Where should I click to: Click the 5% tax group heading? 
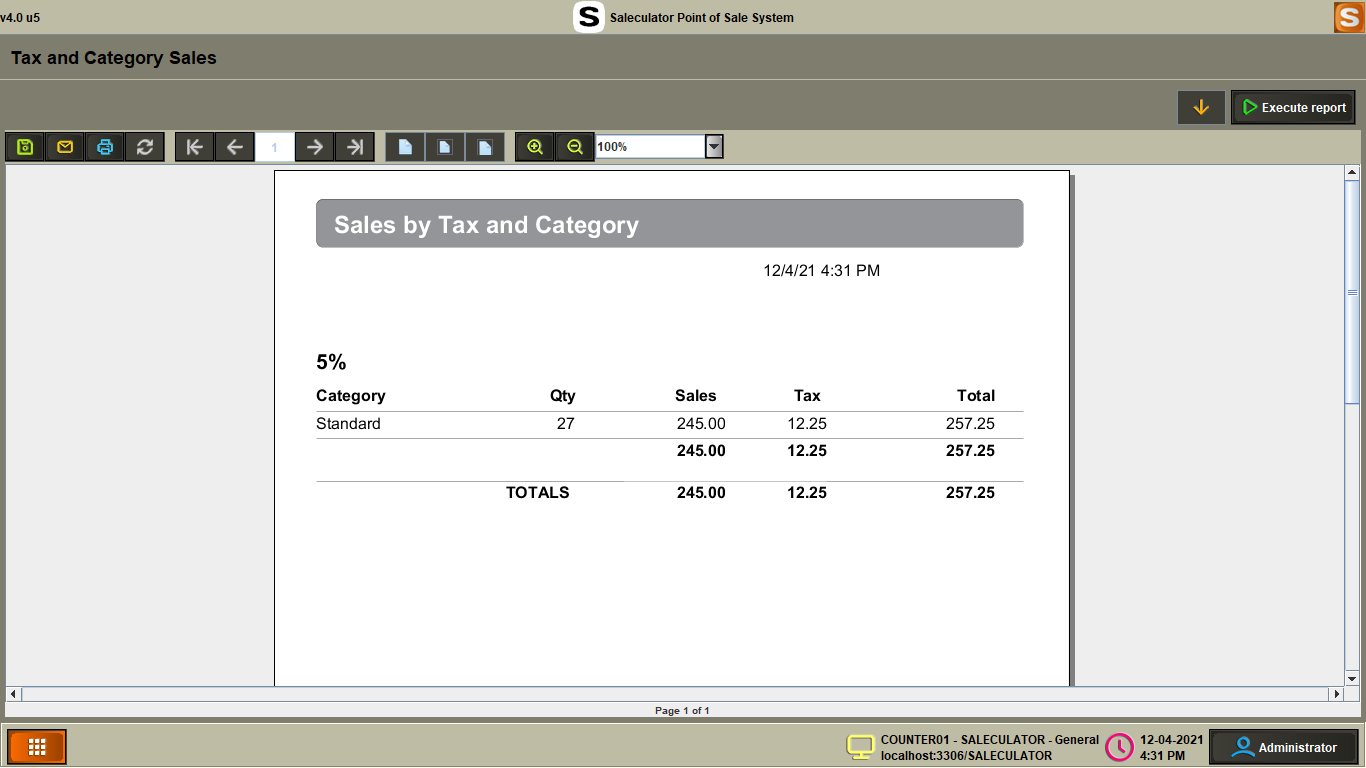(x=331, y=362)
